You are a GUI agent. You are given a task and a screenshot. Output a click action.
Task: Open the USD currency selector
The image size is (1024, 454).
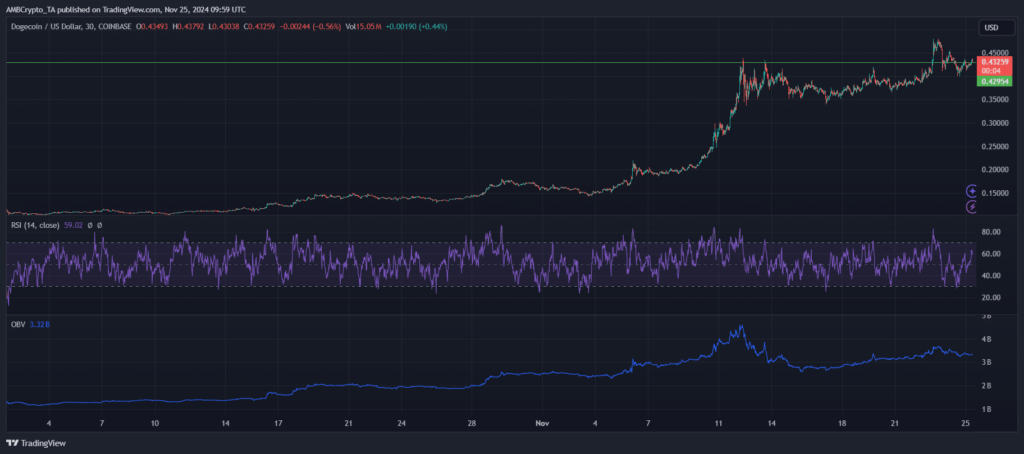[x=991, y=27]
